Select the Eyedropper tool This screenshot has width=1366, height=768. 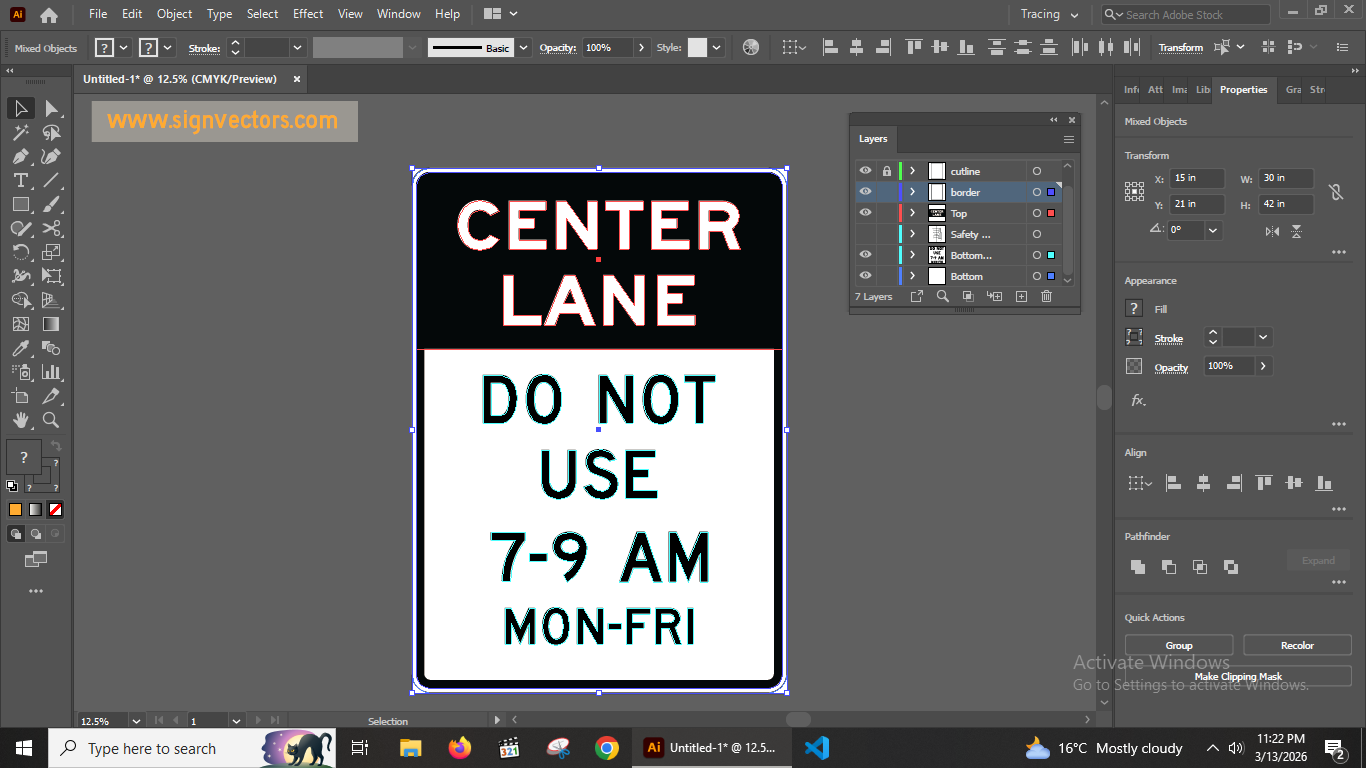click(x=21, y=348)
